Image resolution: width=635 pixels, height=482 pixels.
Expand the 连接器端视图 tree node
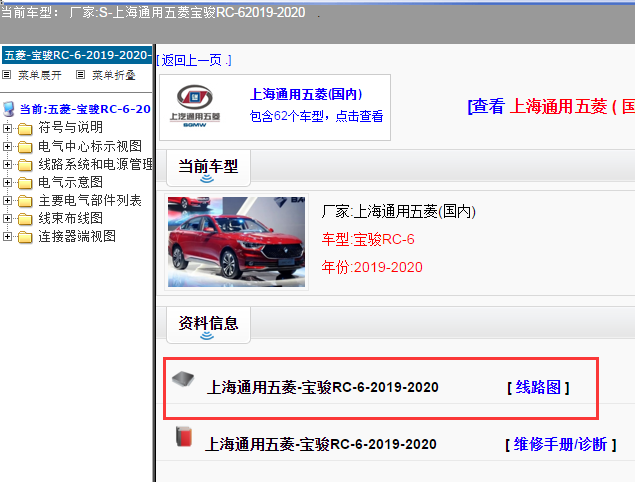[7, 237]
